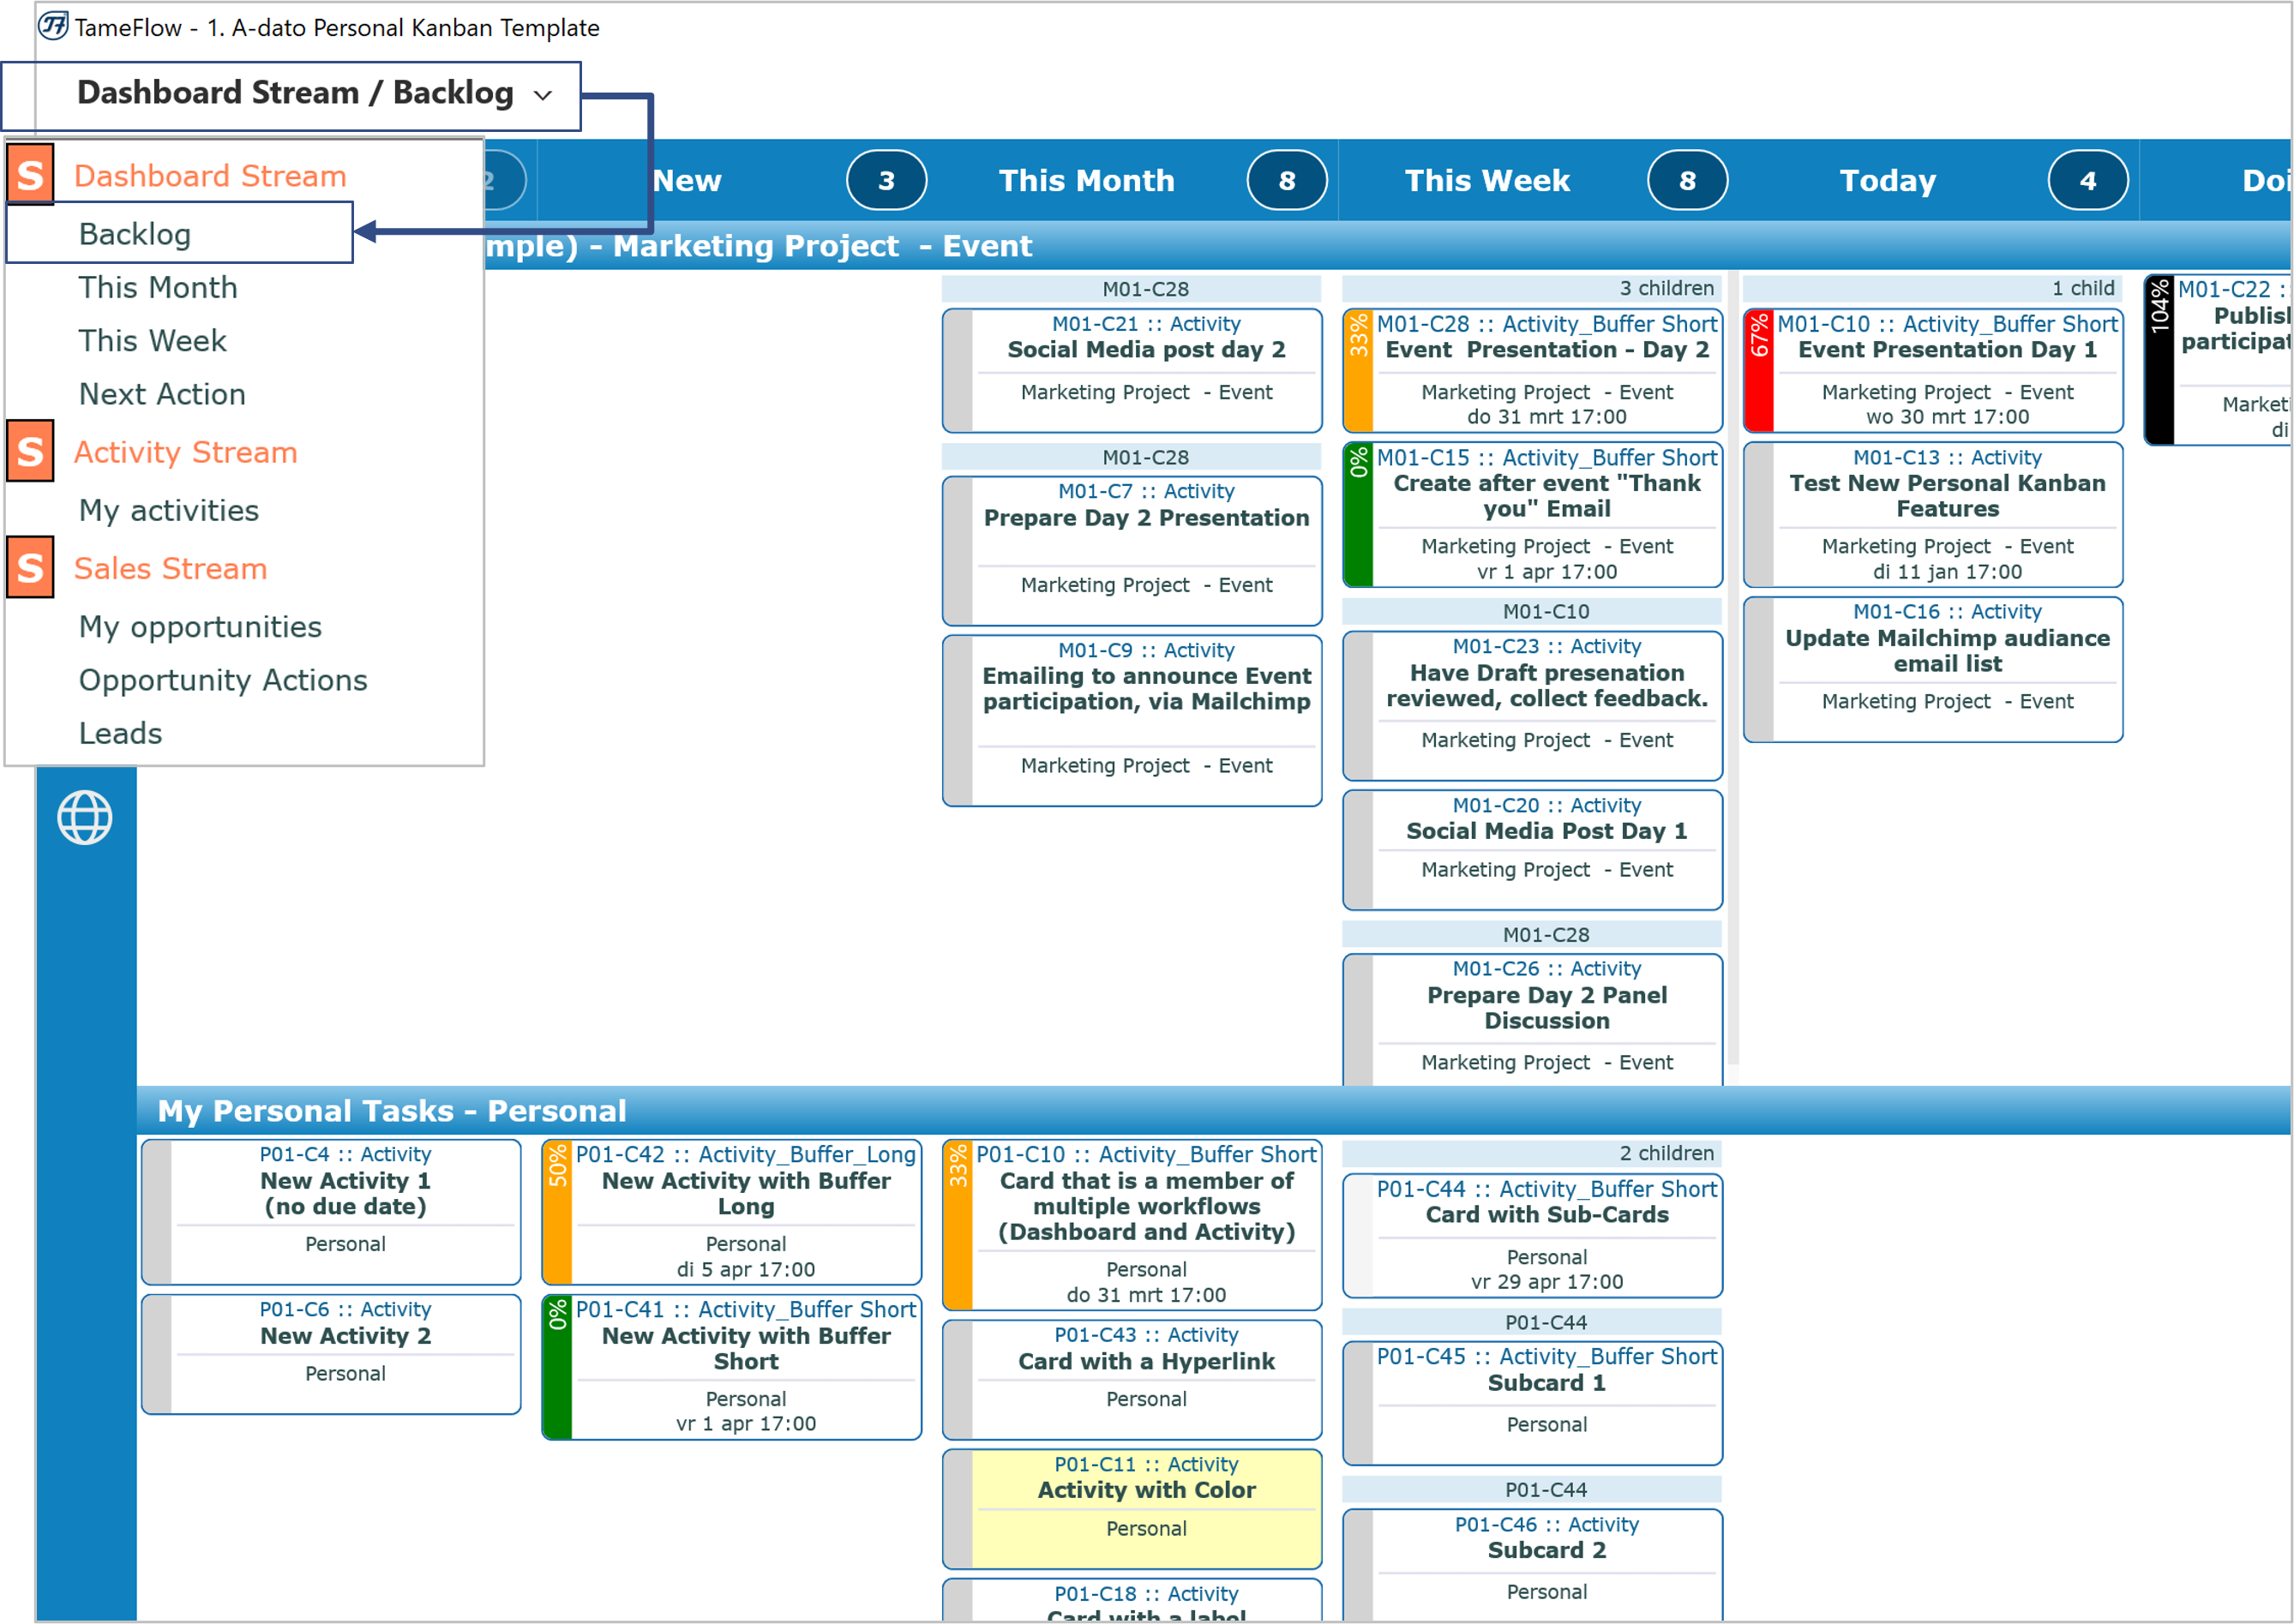Open the Card with a Hyperlink card

tap(1132, 1380)
